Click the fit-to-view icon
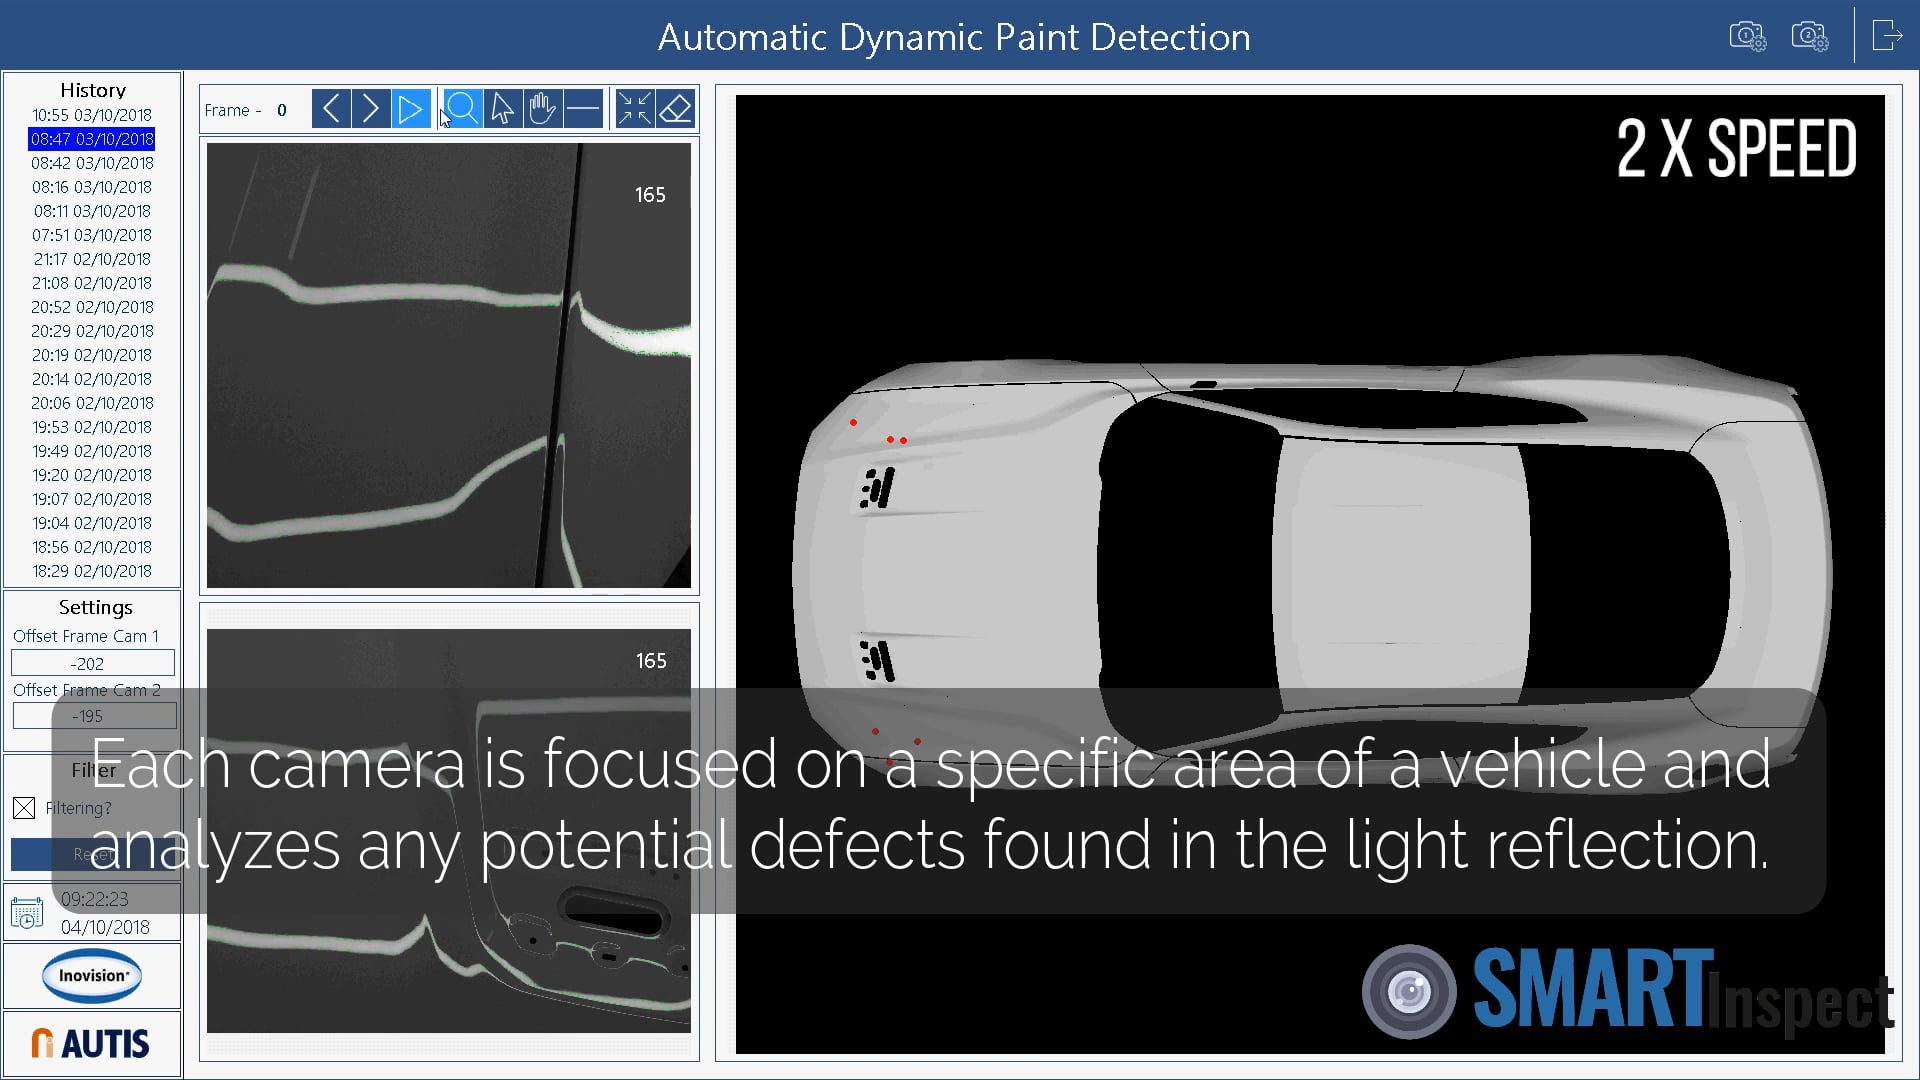This screenshot has width=1920, height=1080. [633, 108]
